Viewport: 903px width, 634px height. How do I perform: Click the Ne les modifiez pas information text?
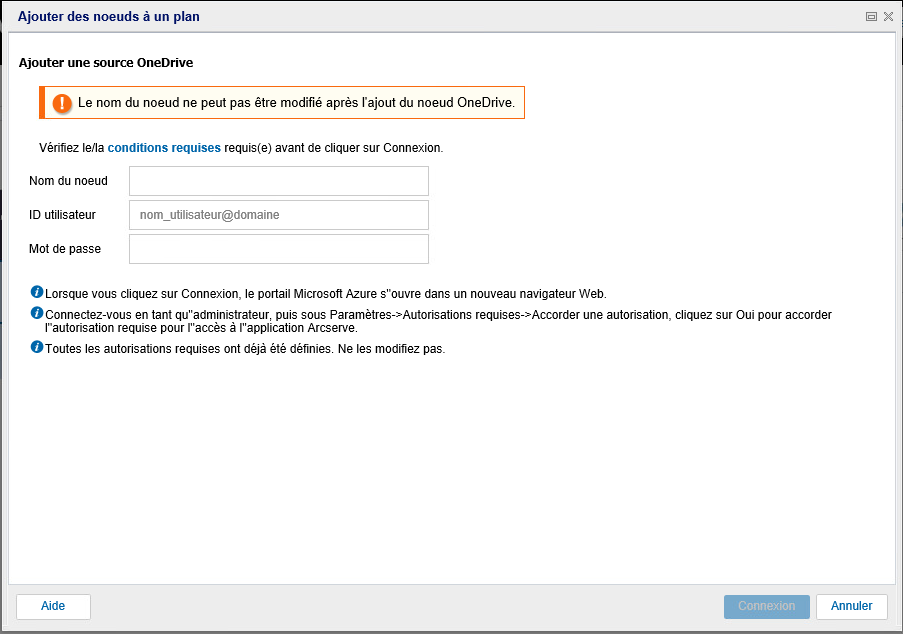[x=391, y=349]
